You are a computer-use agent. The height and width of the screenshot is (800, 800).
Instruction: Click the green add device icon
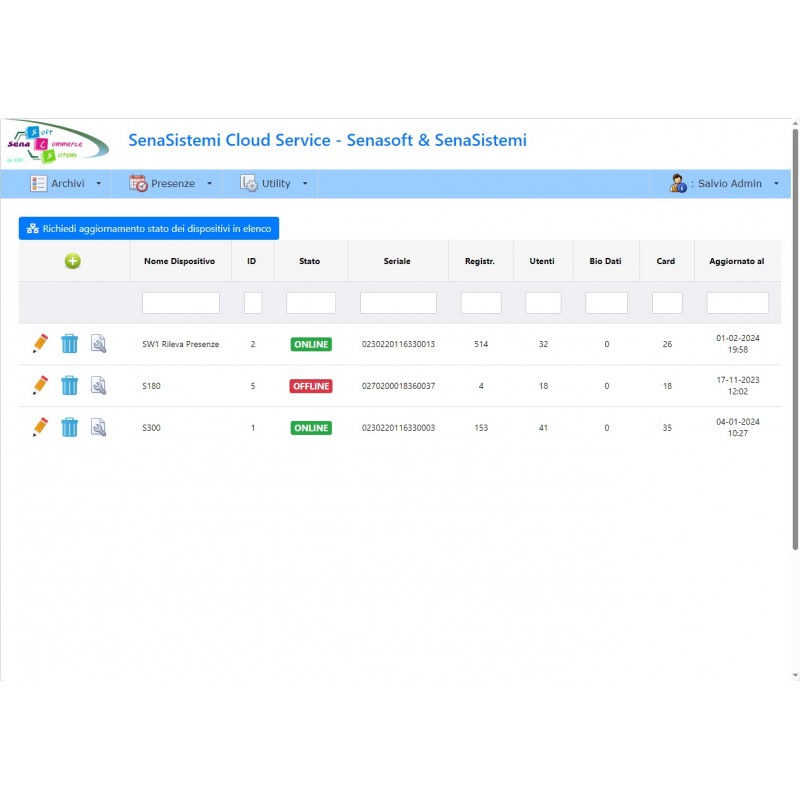(72, 261)
